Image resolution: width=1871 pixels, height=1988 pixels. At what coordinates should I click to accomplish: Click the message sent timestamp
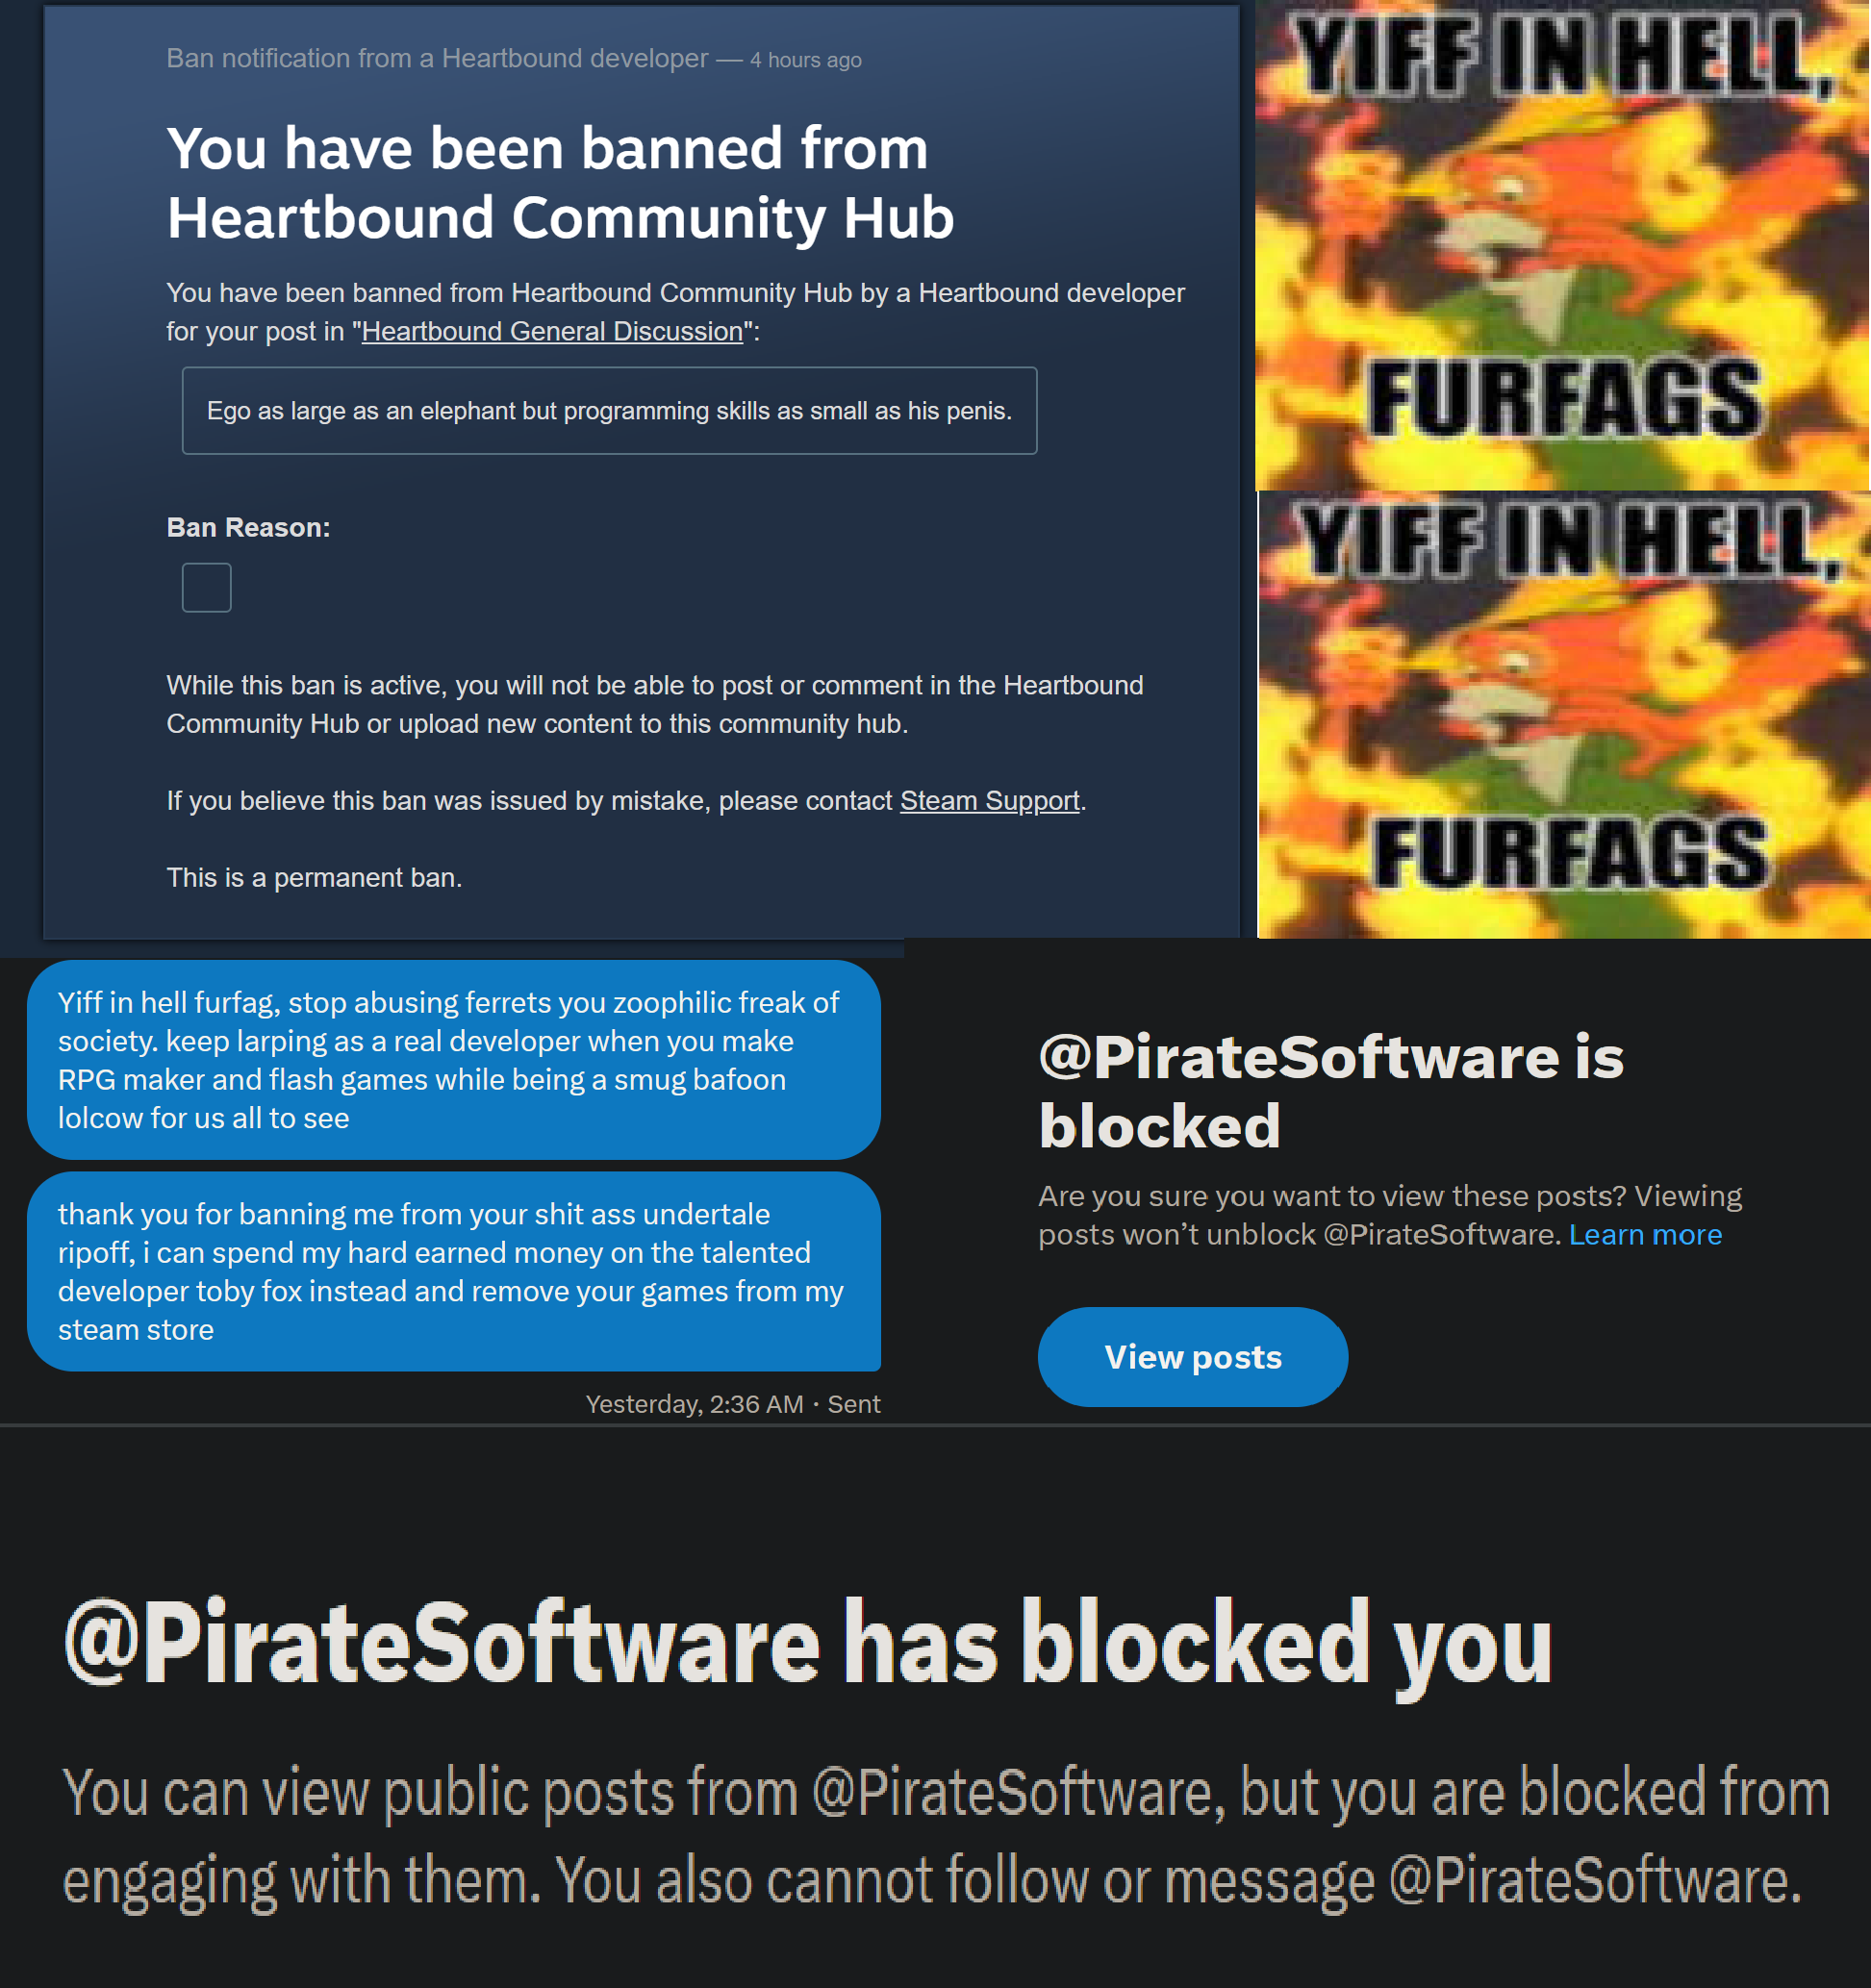pyautogui.click(x=733, y=1404)
